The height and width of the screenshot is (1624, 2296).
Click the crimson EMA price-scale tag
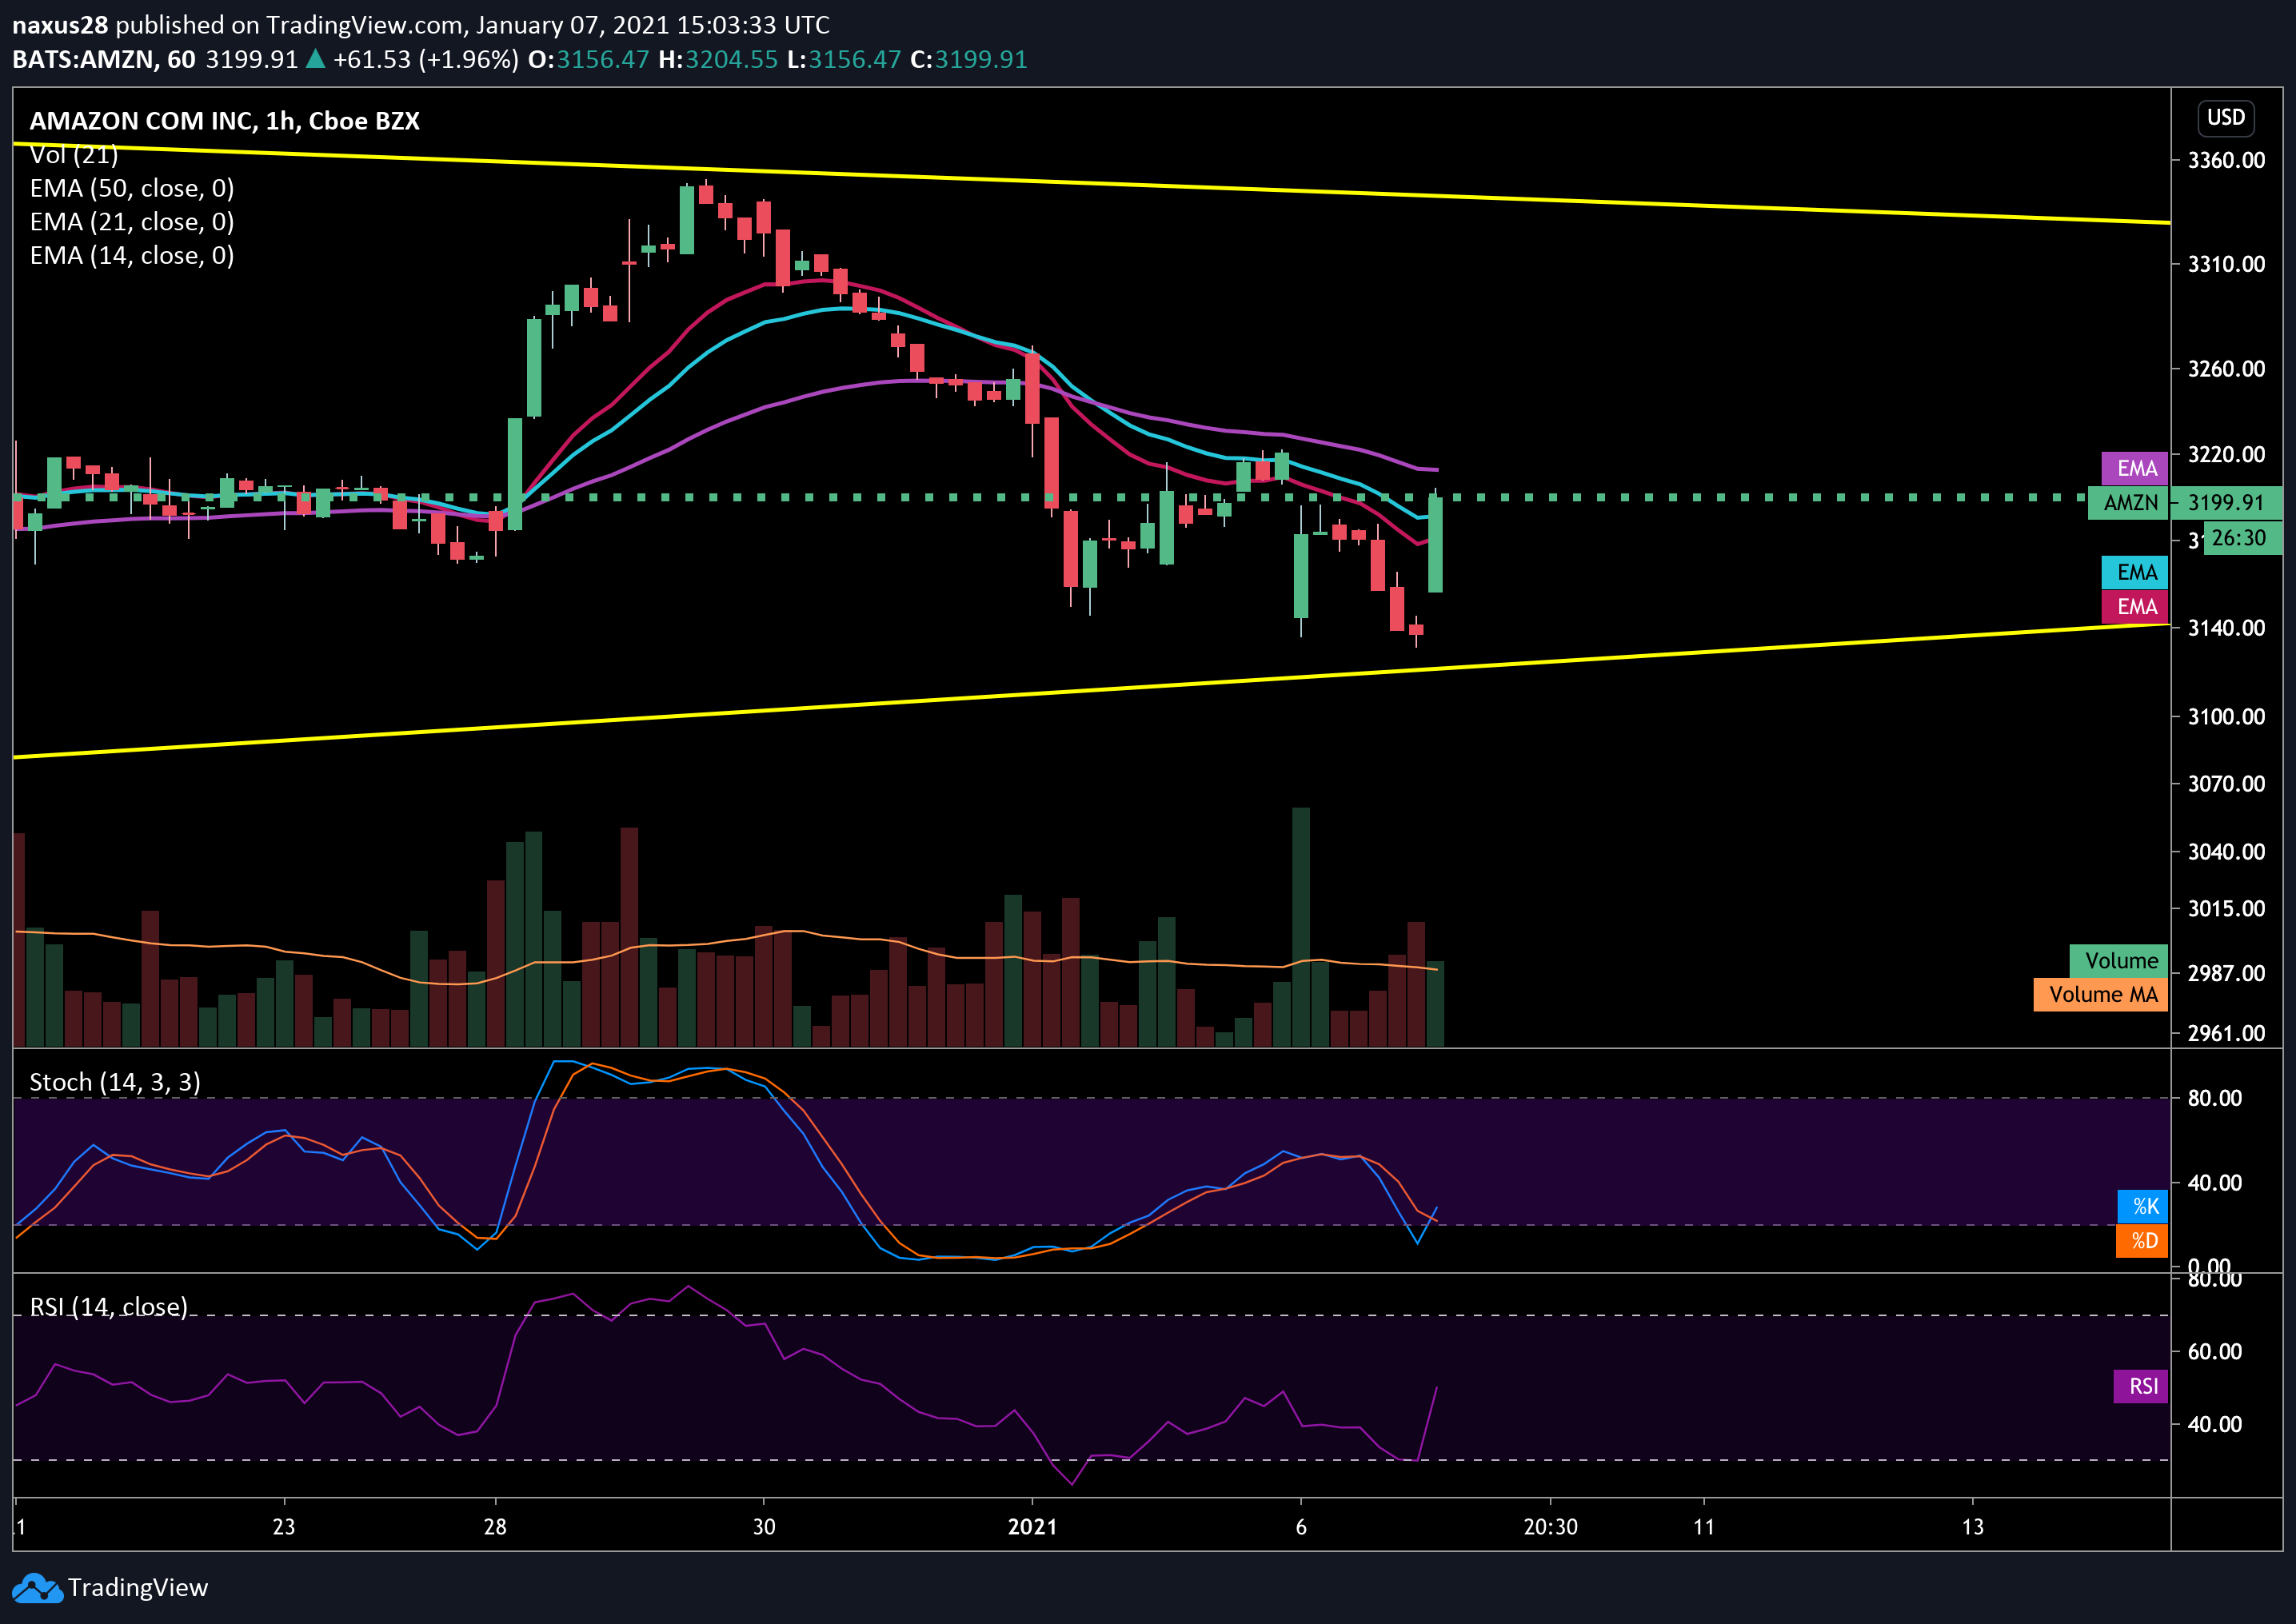(x=2134, y=607)
